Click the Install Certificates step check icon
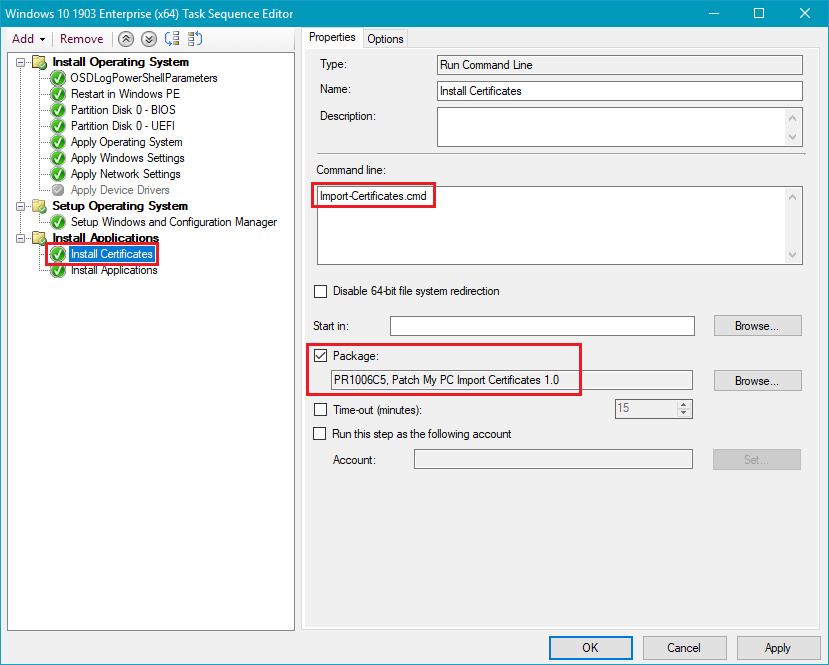 [58, 254]
